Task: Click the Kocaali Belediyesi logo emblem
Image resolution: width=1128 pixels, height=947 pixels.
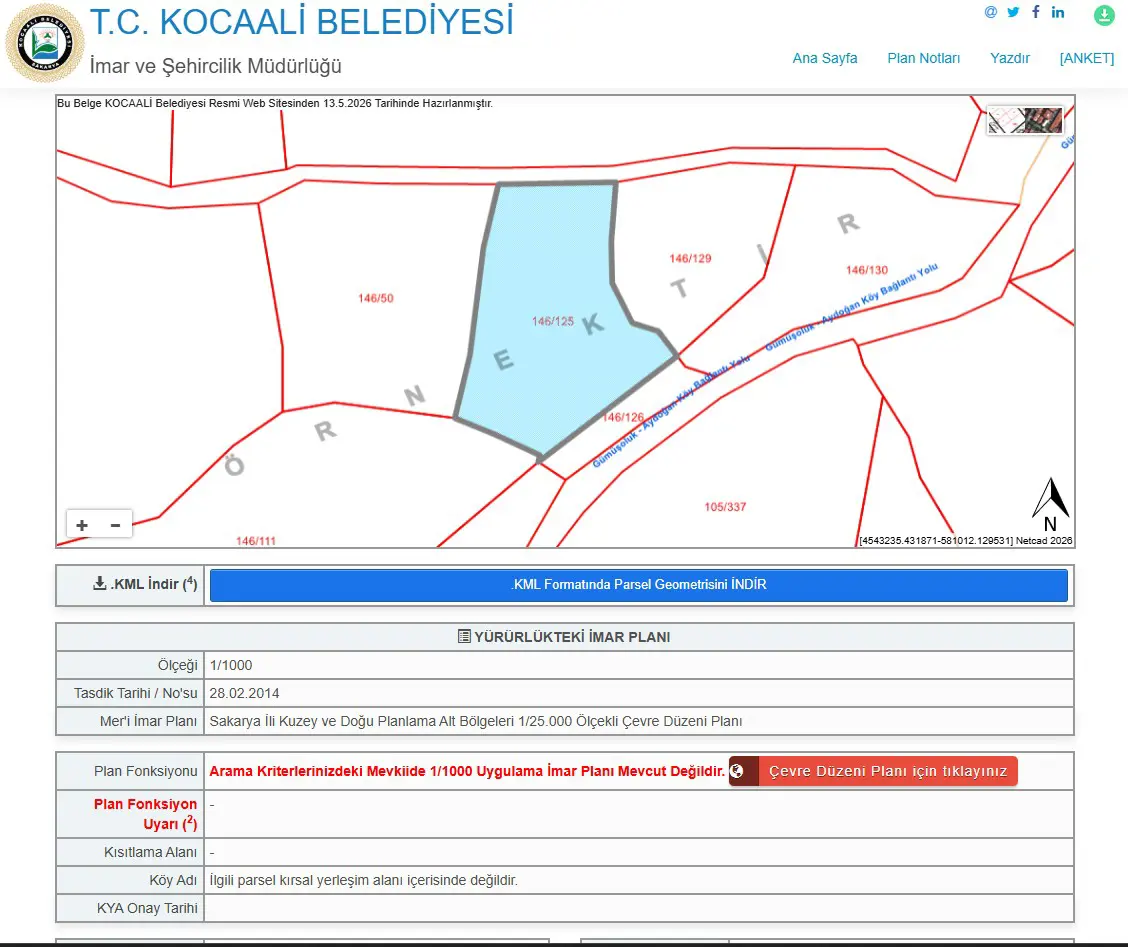Action: tap(45, 43)
